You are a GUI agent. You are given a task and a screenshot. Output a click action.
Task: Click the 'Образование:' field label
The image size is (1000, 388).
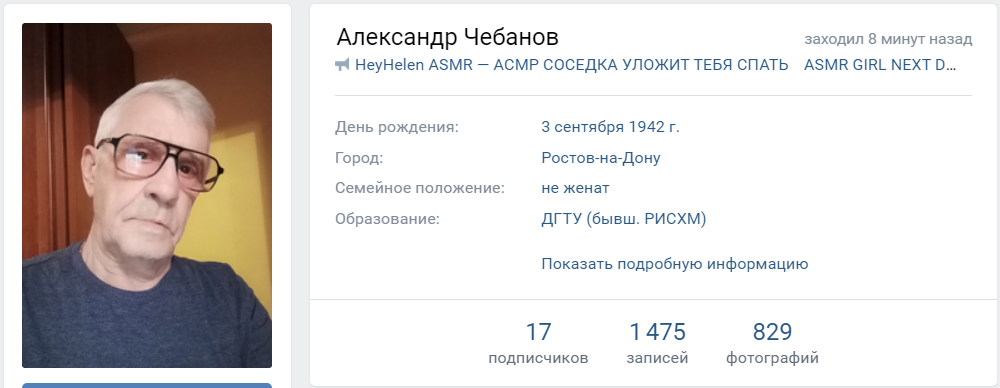click(388, 219)
